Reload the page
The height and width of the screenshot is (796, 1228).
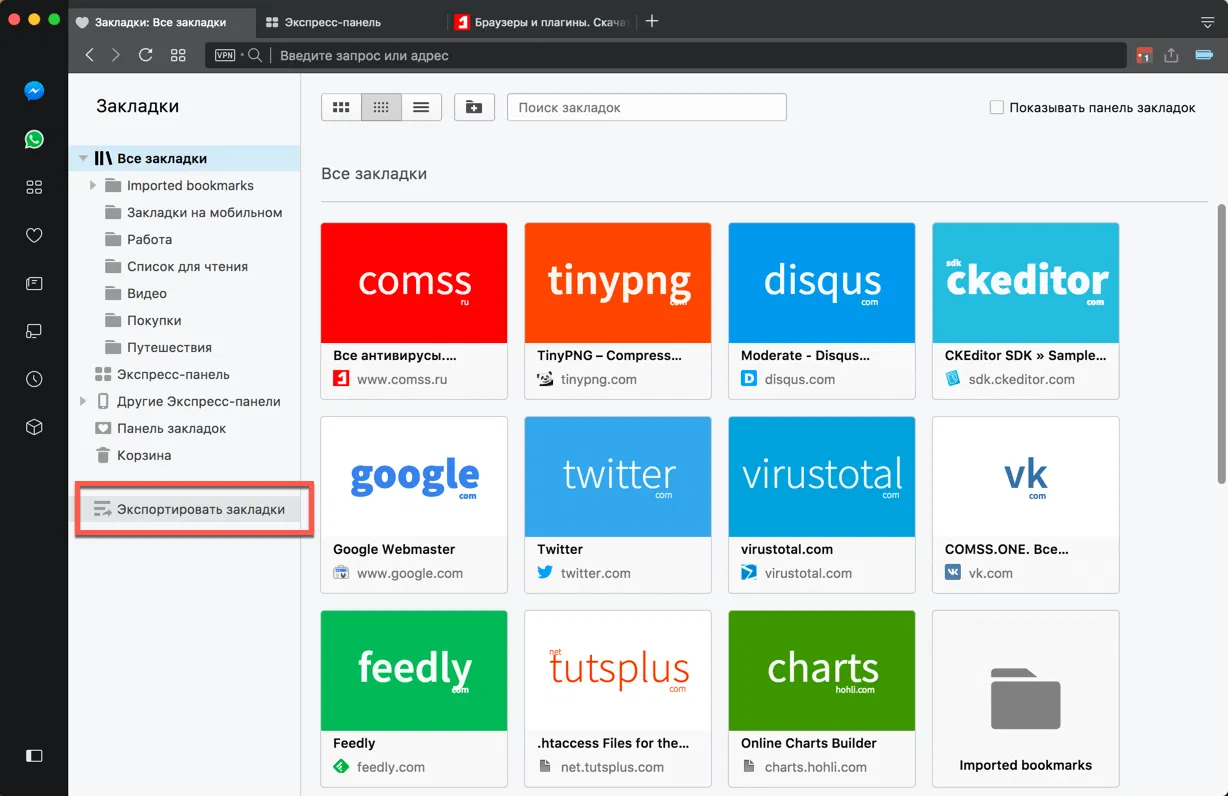(x=146, y=55)
